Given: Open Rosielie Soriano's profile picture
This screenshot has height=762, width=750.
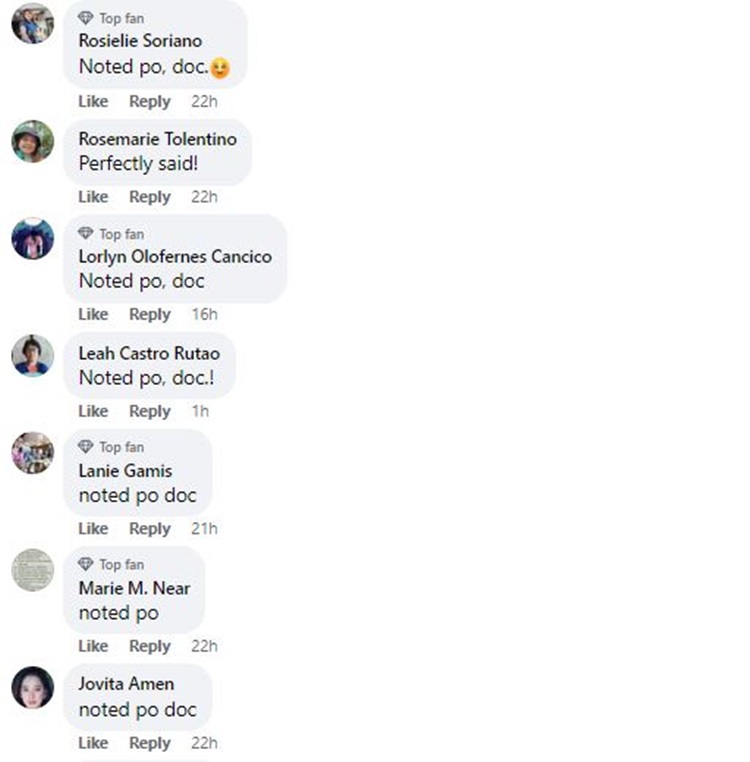Looking at the screenshot, I should coord(33,23).
